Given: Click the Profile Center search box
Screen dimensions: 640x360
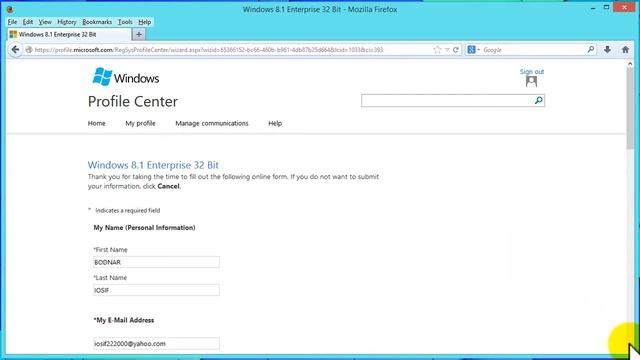Looking at the screenshot, I should click(x=447, y=100).
